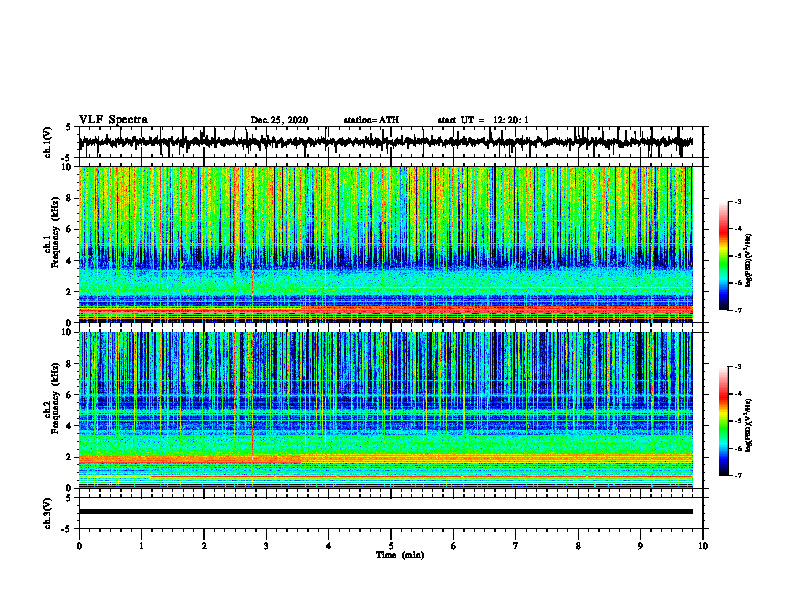Click the ch.2 colorbar log(PSD) unit label
The image size is (792, 612).
tap(749, 425)
